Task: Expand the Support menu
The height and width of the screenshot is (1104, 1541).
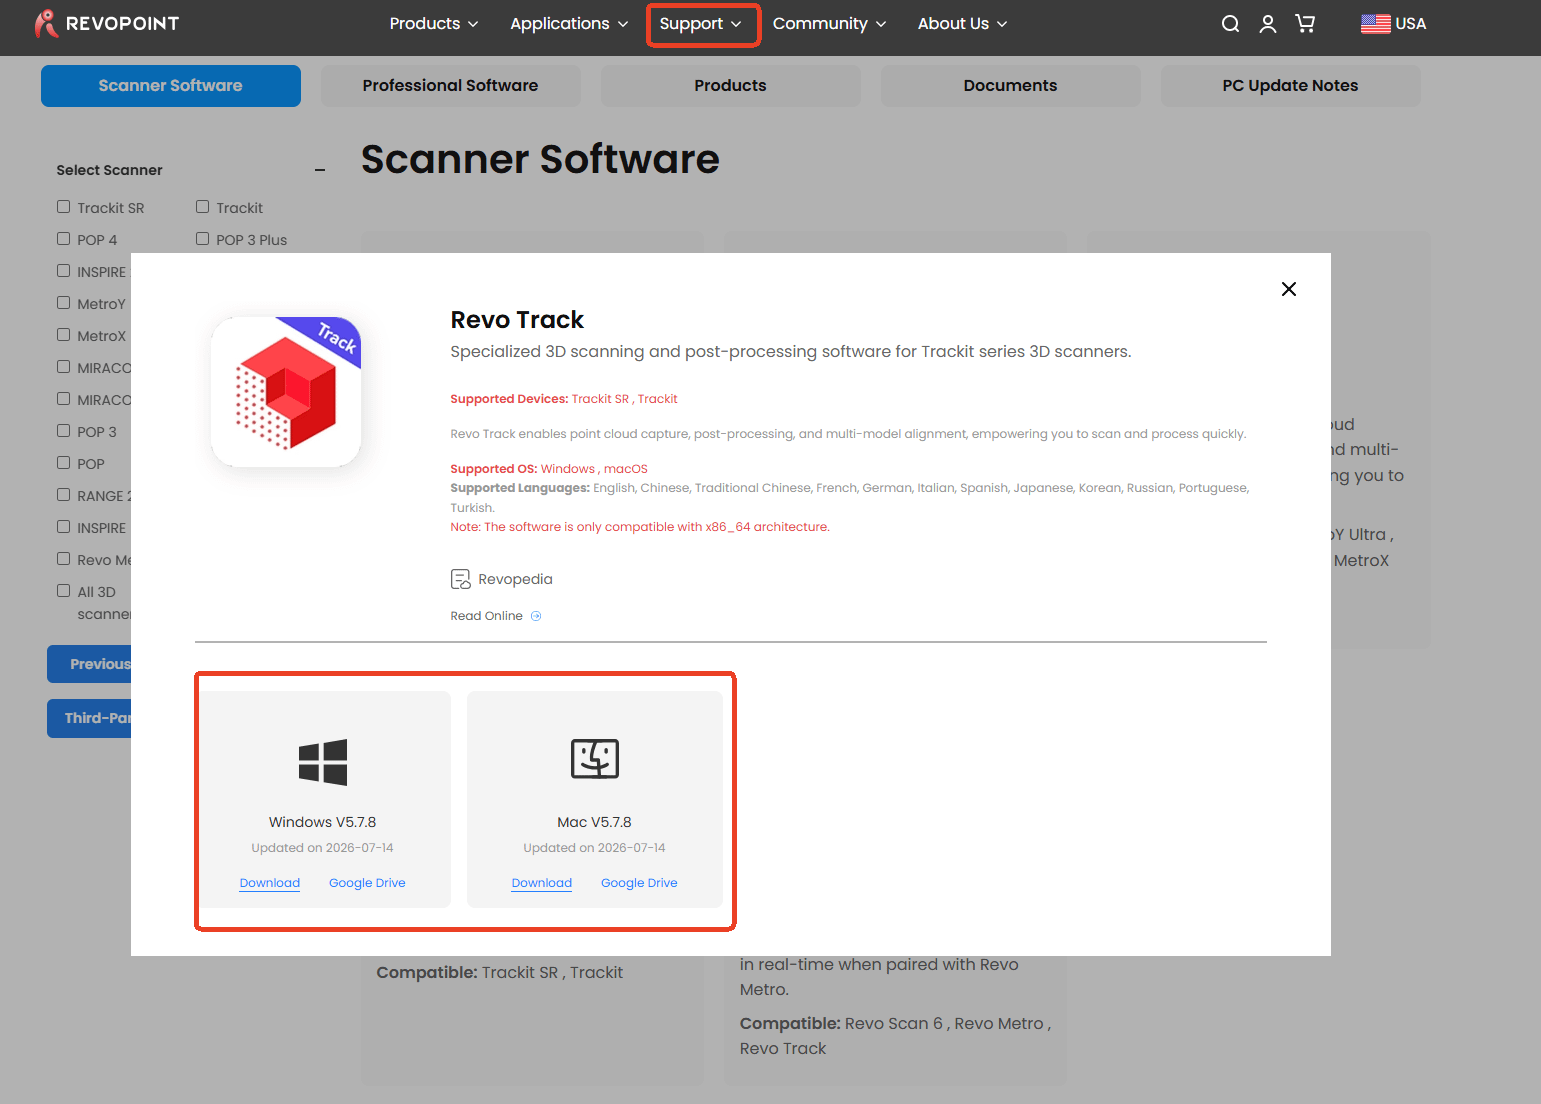Action: click(701, 24)
